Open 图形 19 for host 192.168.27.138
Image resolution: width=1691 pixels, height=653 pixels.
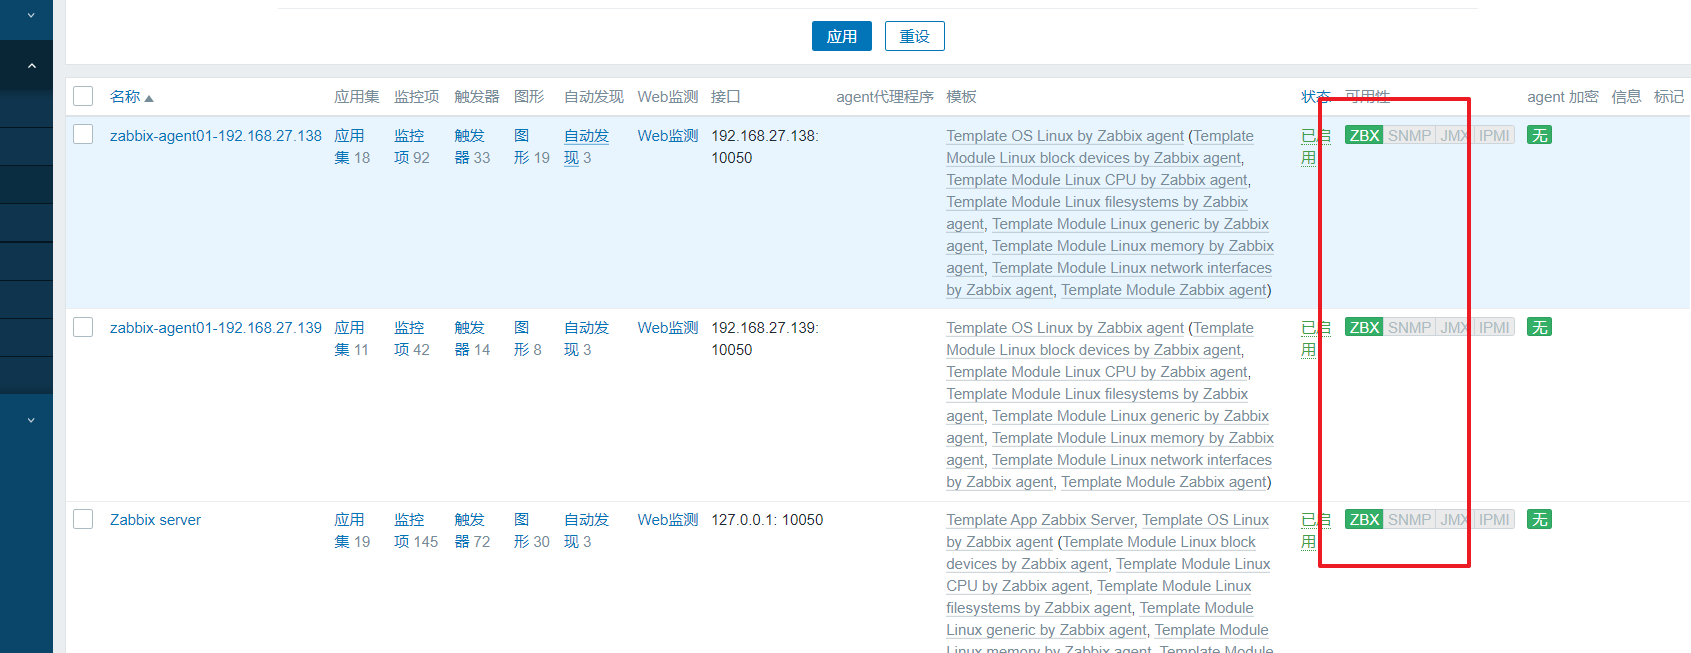[531, 146]
